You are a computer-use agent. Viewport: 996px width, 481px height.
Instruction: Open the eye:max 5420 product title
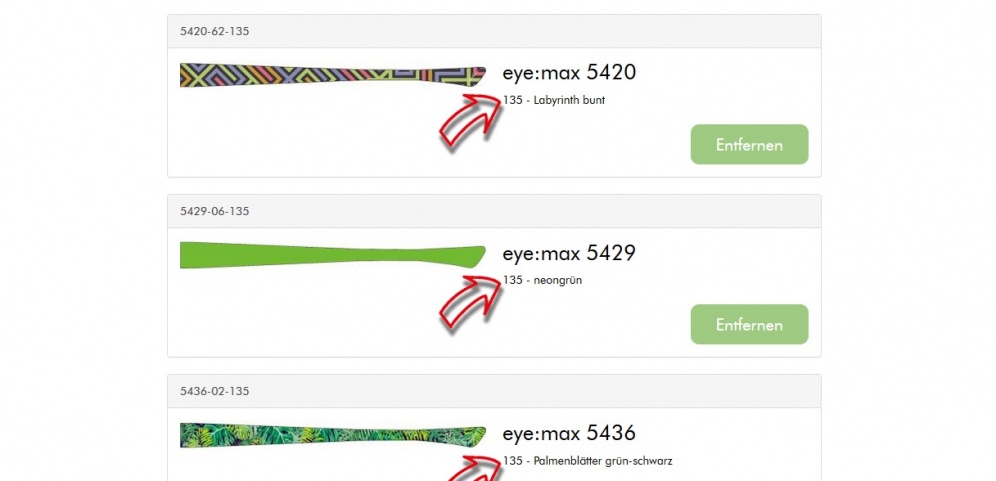[569, 72]
